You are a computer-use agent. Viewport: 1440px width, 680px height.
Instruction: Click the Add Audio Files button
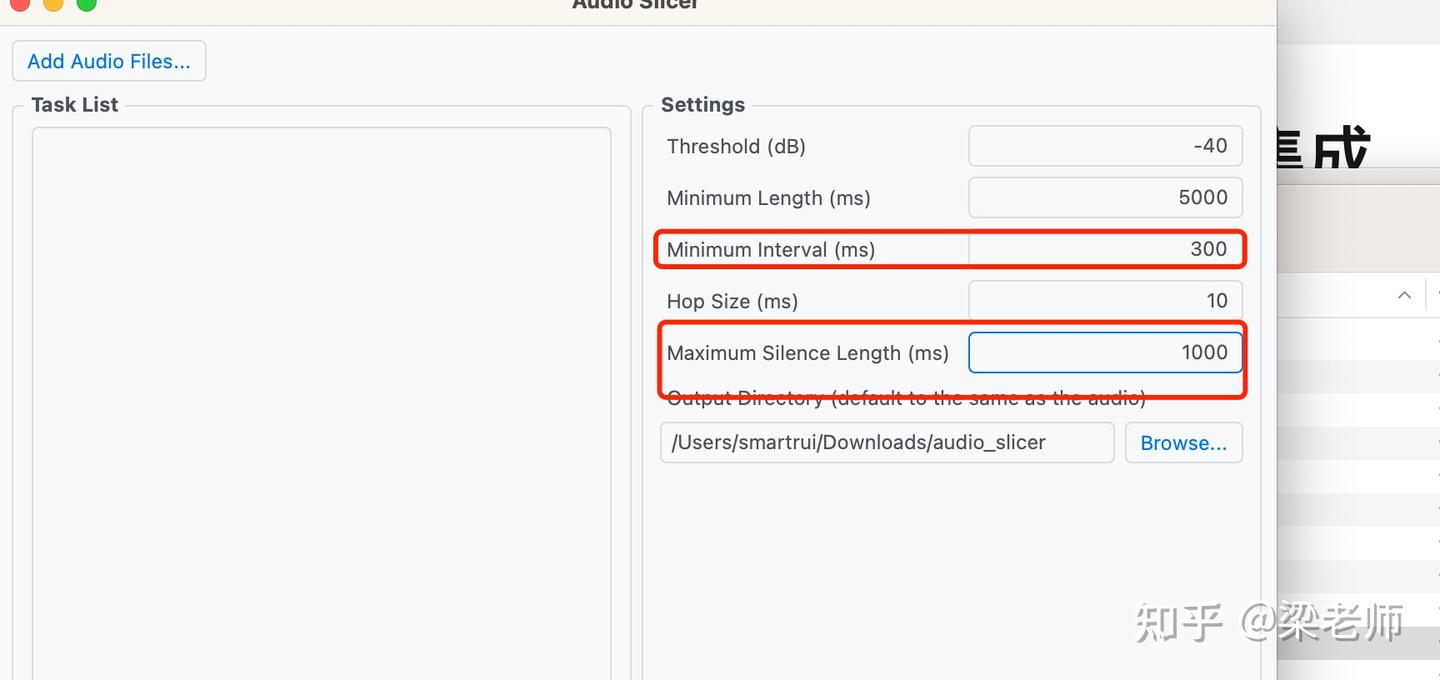click(108, 61)
